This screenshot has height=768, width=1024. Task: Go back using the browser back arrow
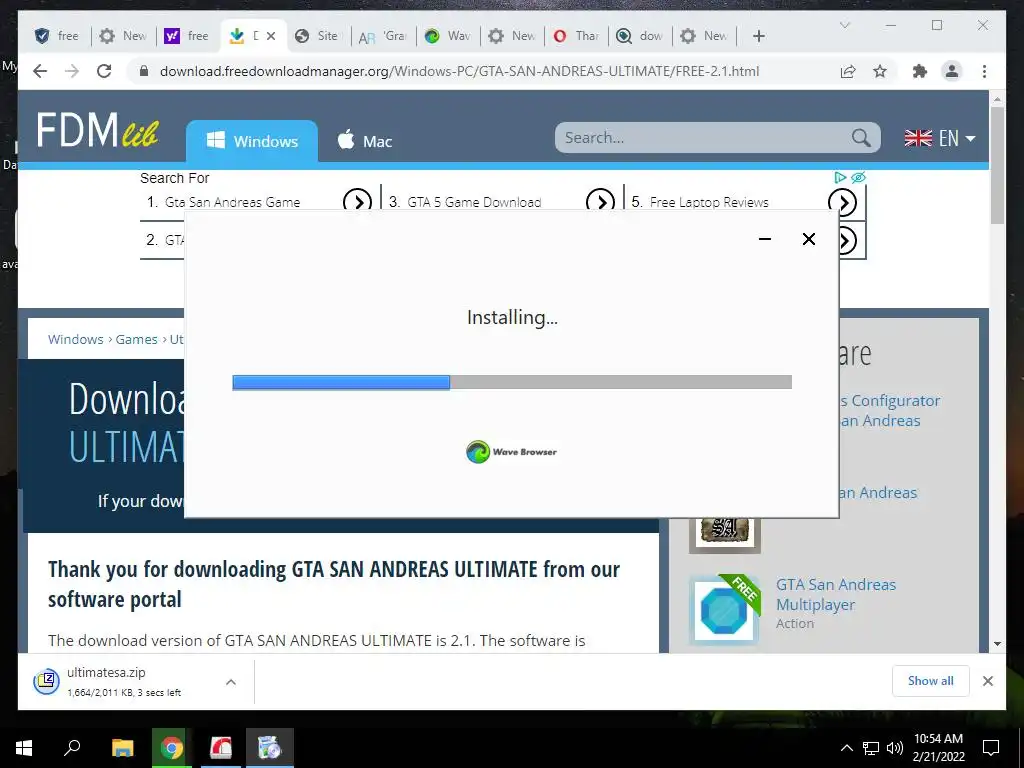[x=40, y=71]
